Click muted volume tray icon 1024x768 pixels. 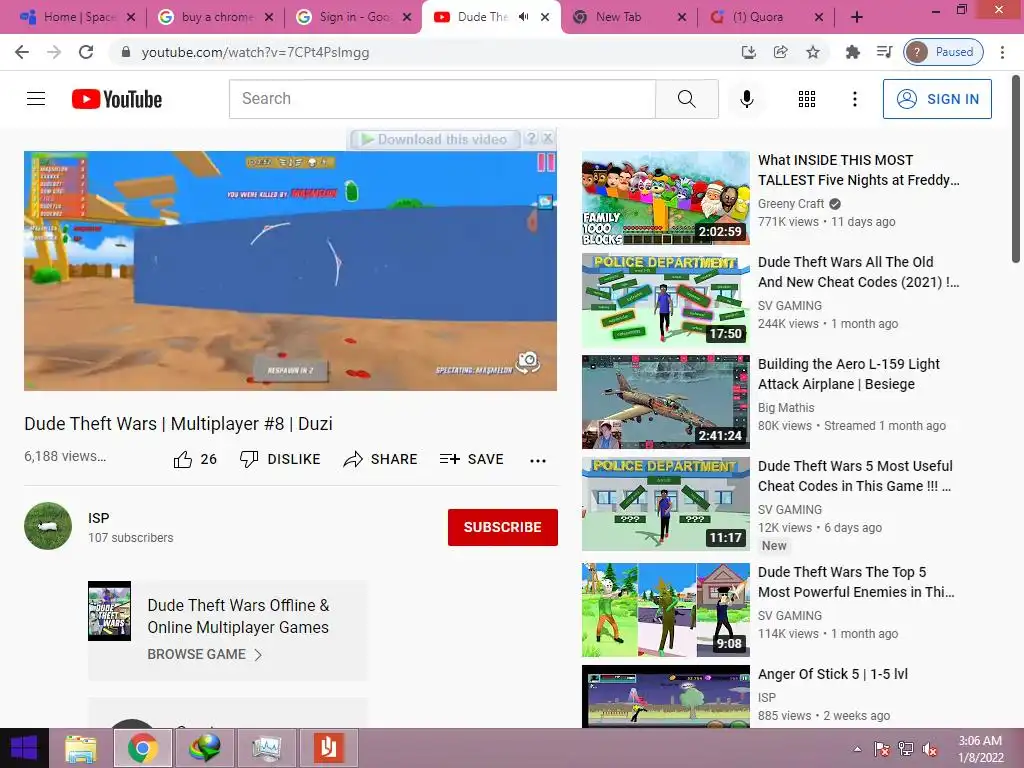pos(929,749)
